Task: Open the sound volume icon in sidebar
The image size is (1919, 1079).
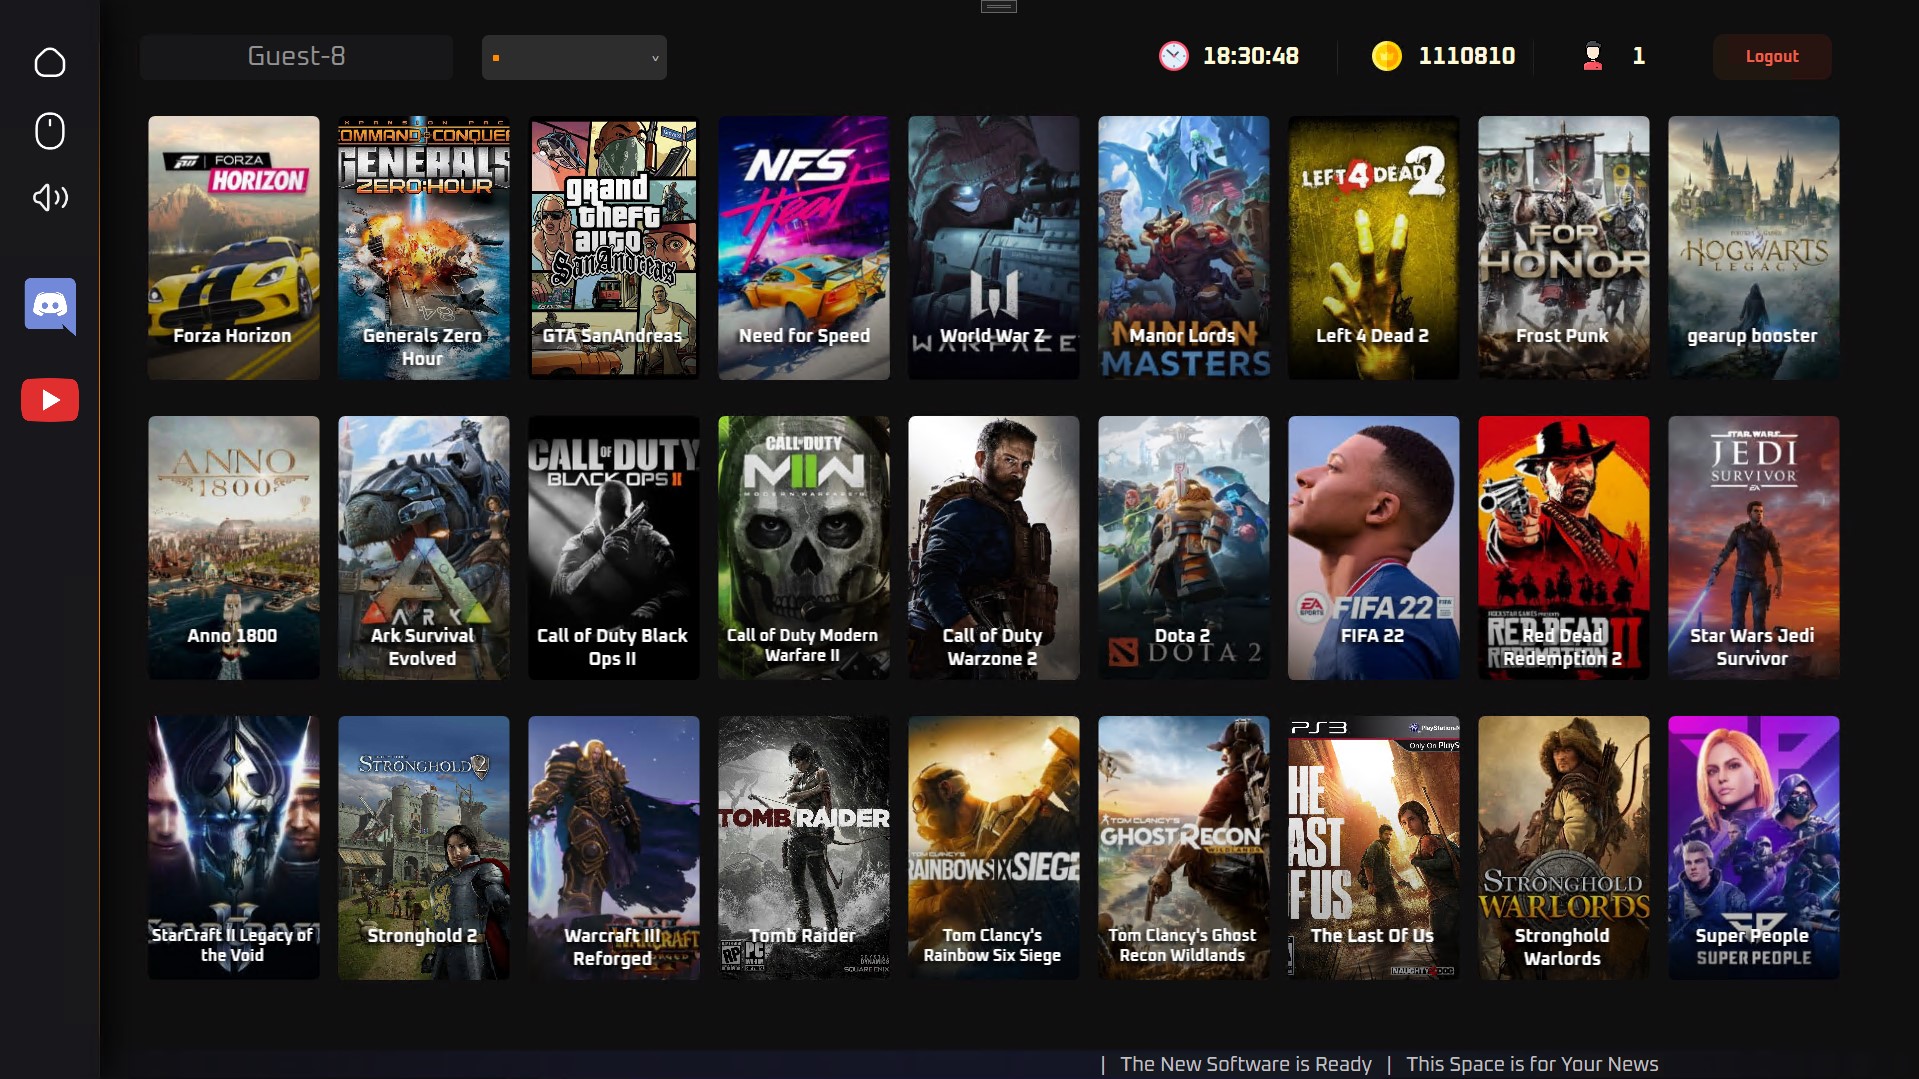Action: (x=50, y=197)
